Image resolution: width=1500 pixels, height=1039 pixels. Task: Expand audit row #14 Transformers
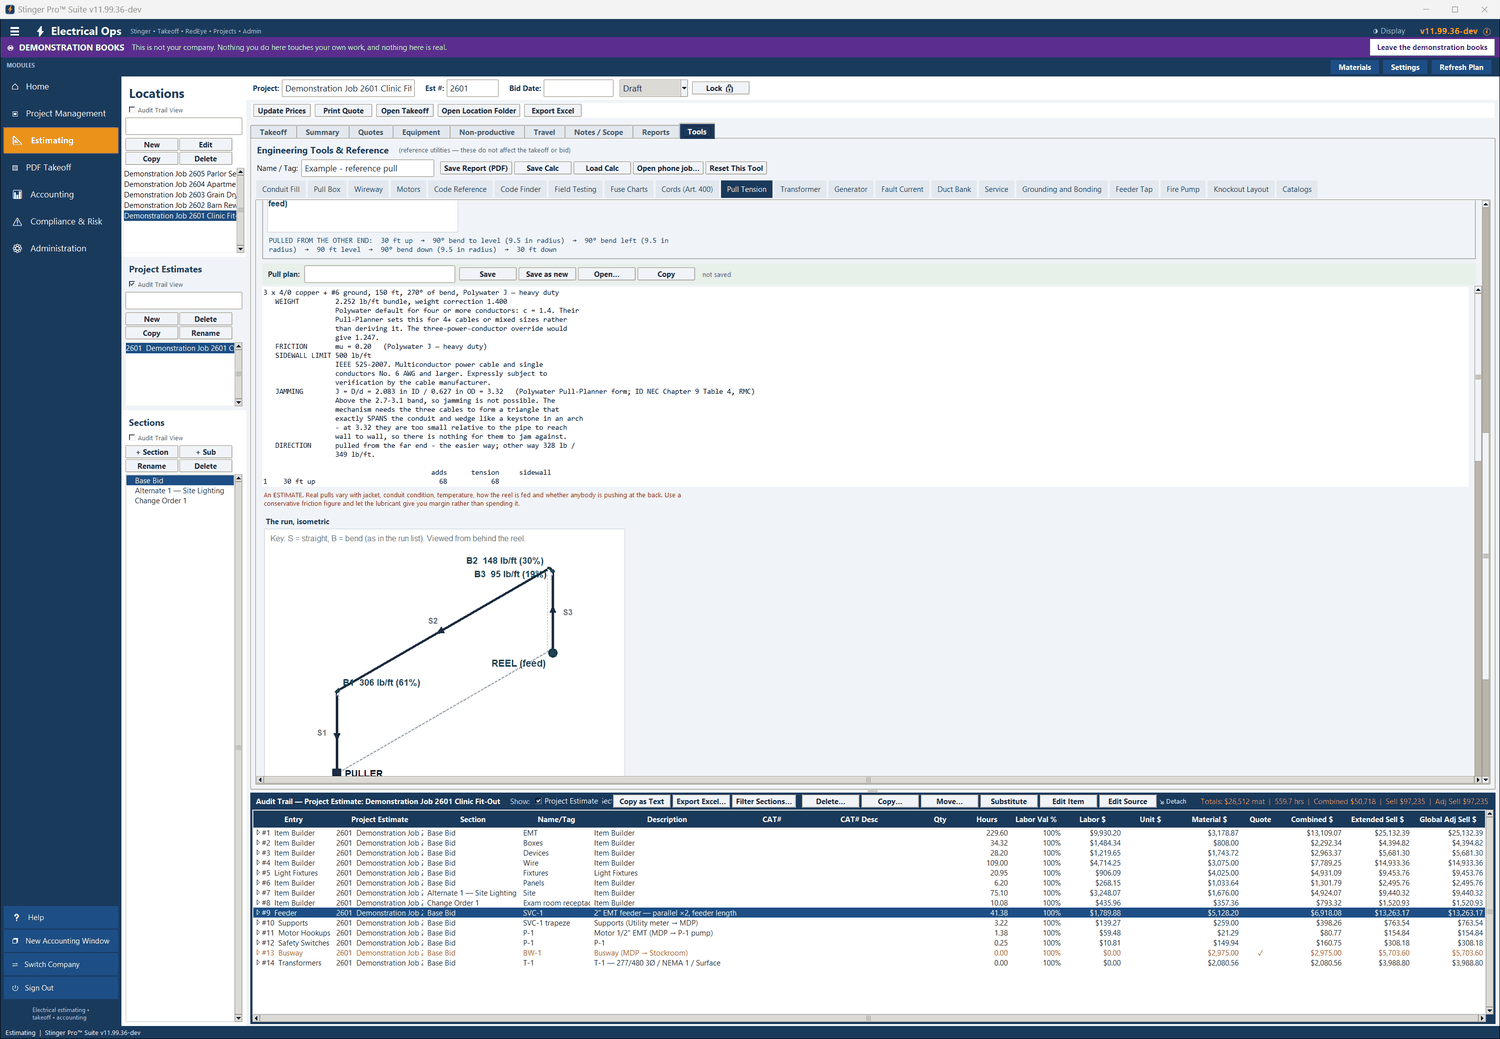(258, 963)
